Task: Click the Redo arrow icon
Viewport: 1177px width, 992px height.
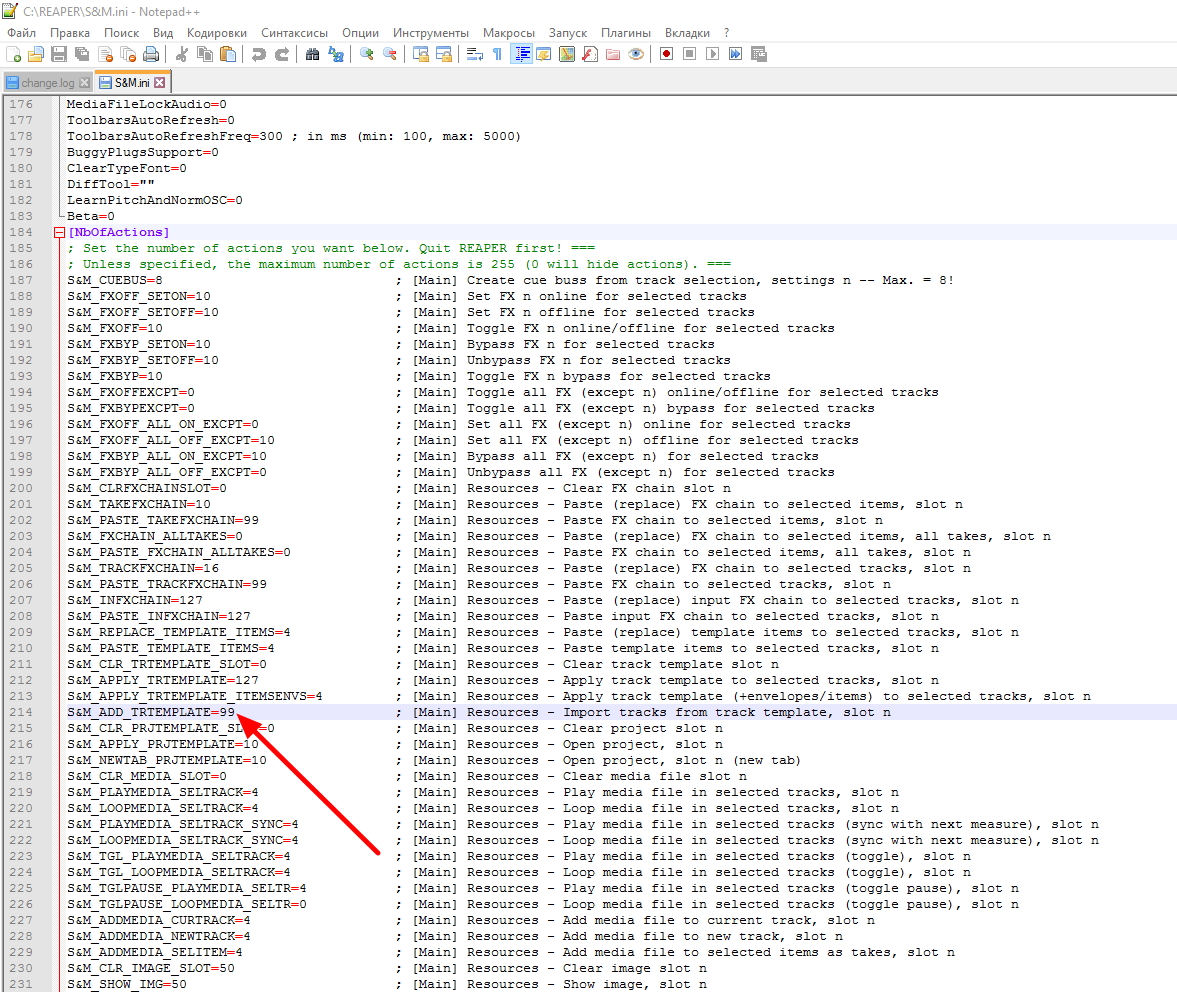Action: [282, 54]
